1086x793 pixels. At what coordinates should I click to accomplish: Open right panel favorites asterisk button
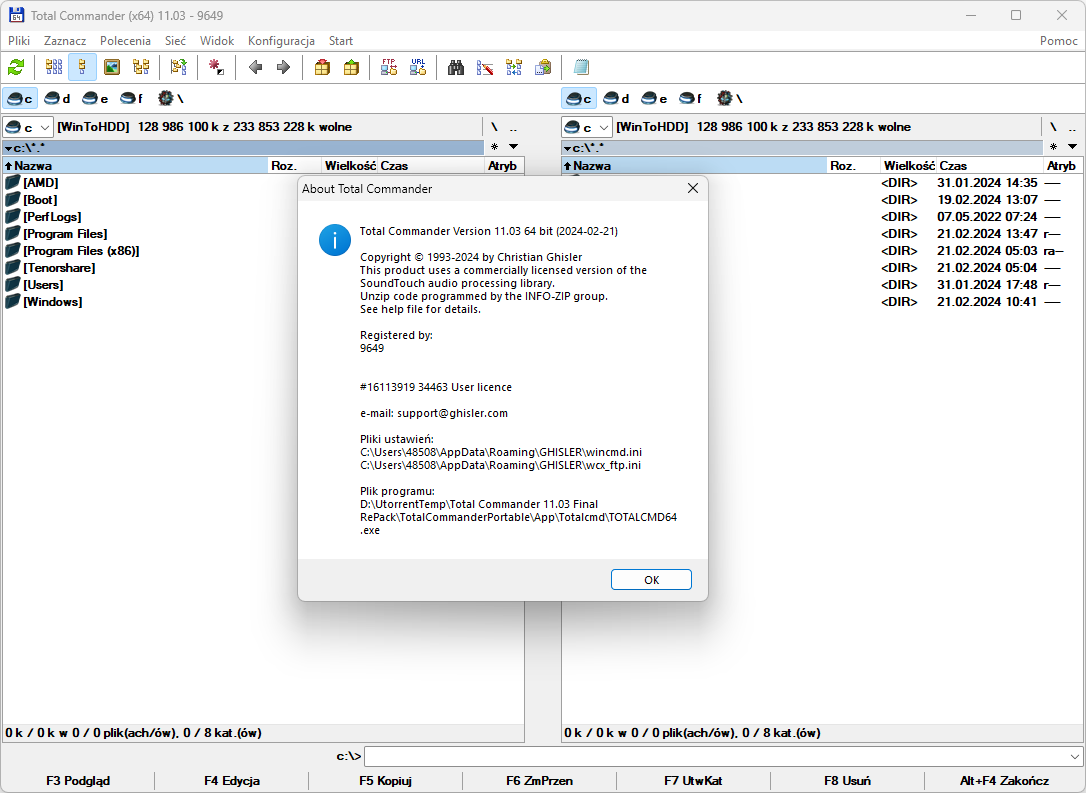(x=1053, y=146)
